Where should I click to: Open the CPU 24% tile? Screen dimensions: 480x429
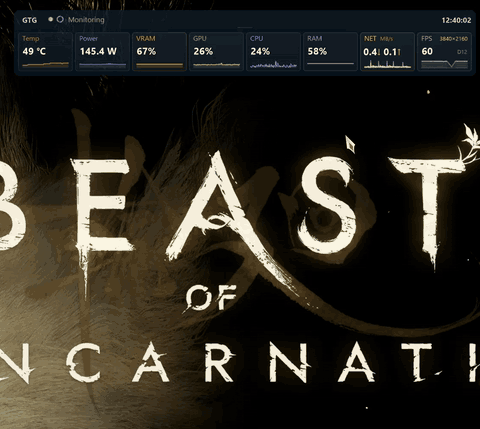[x=273, y=52]
